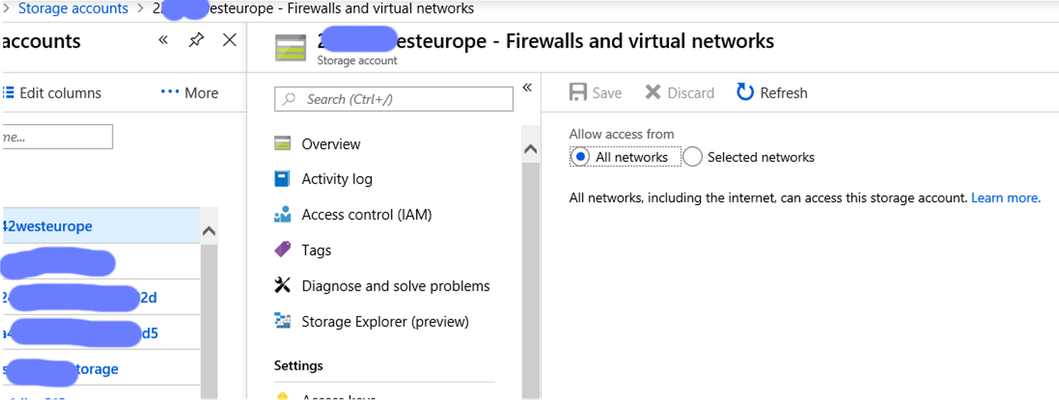Collapse the accounts list panel chevrons
This screenshot has height=400, width=1059.
163,41
